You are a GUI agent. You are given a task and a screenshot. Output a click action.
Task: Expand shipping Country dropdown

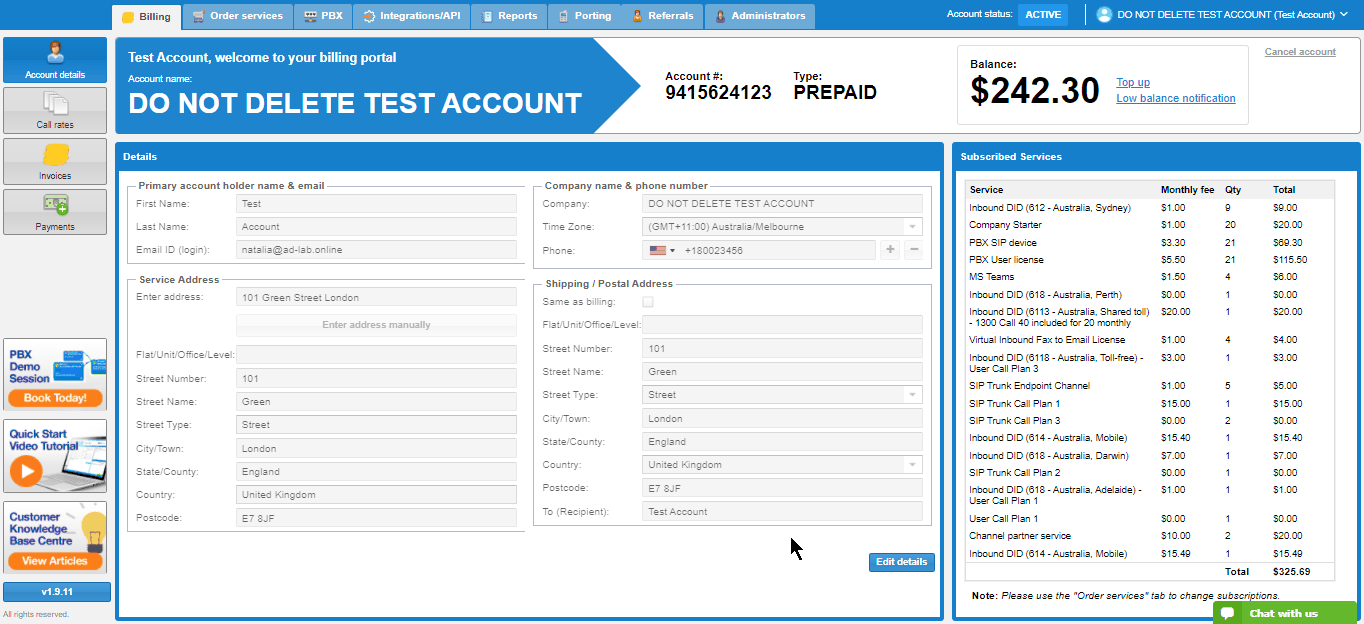pos(912,465)
